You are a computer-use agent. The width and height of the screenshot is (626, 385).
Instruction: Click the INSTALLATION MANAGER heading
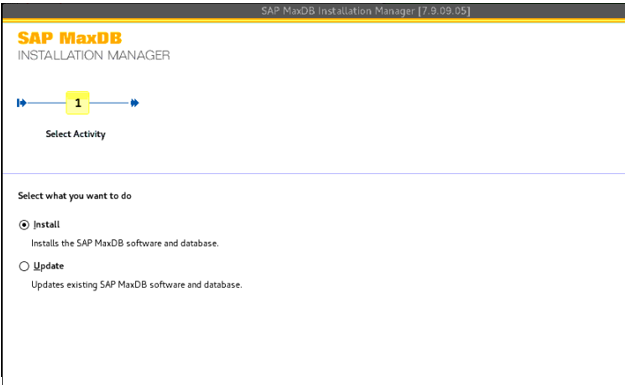[x=94, y=55]
